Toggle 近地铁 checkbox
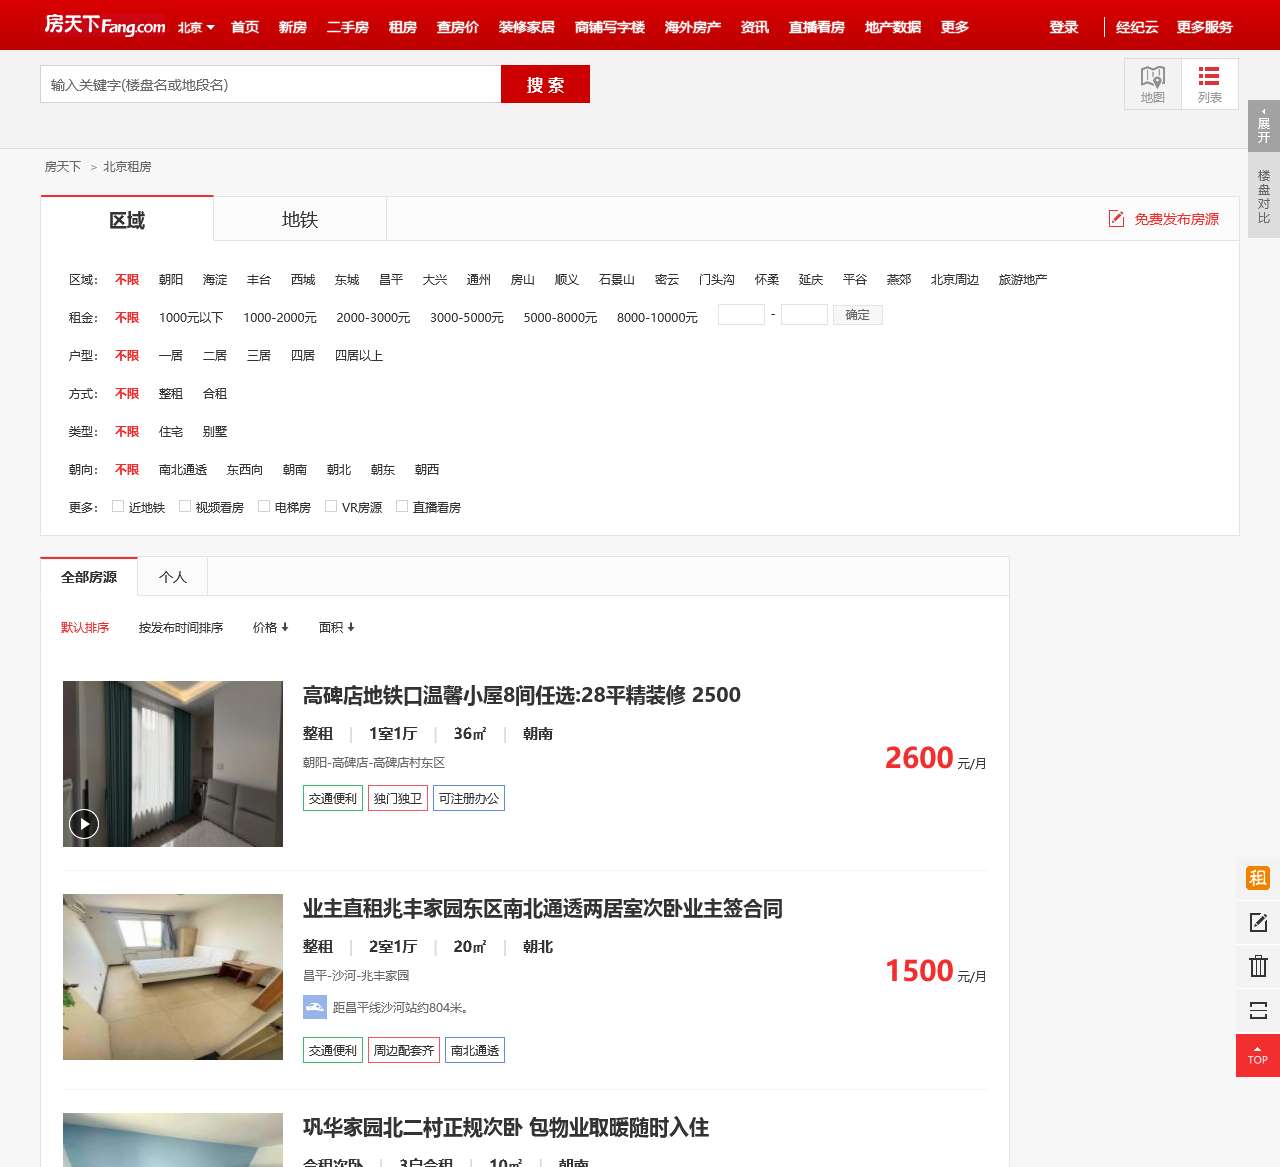The image size is (1280, 1167). coord(118,506)
